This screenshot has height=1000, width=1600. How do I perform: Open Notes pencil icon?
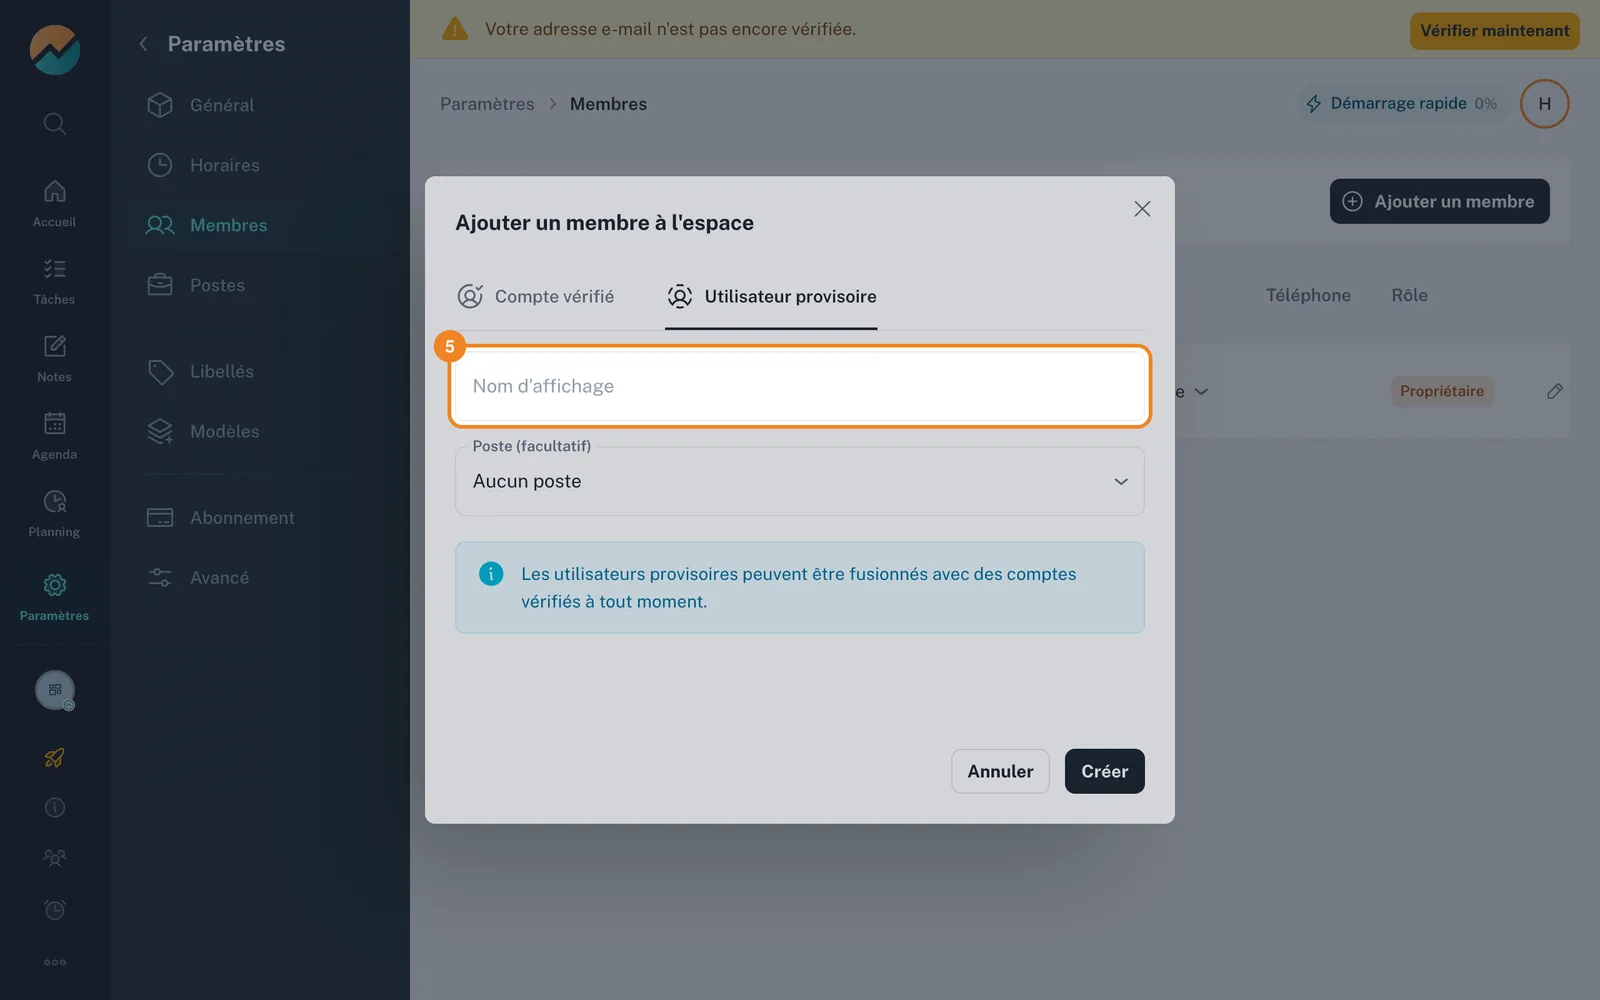tap(55, 346)
